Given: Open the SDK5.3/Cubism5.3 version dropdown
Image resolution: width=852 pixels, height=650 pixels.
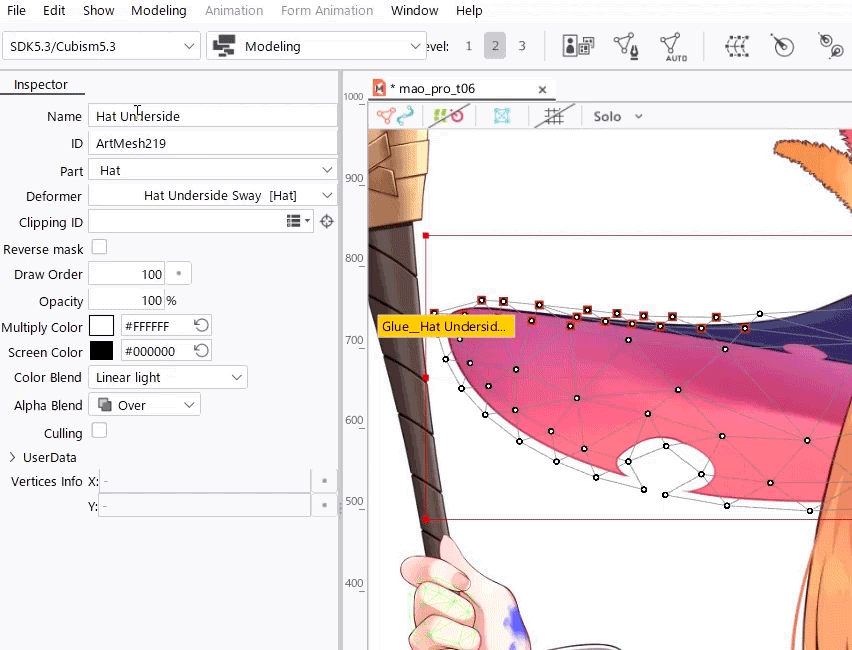Looking at the screenshot, I should pos(102,46).
